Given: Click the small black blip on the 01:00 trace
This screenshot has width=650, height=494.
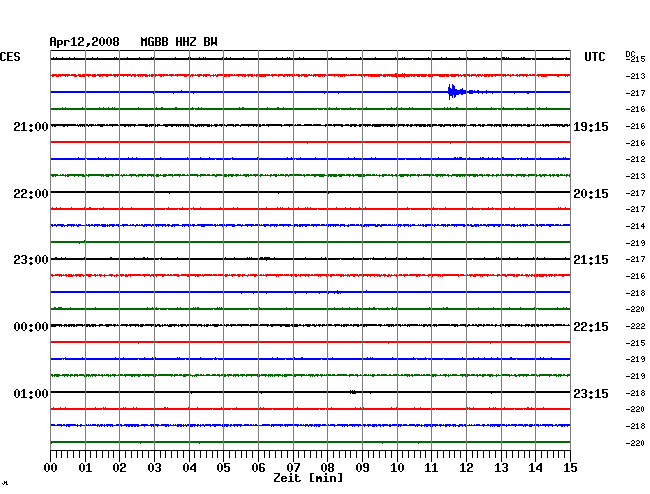Looking at the screenshot, I should pos(353,392).
